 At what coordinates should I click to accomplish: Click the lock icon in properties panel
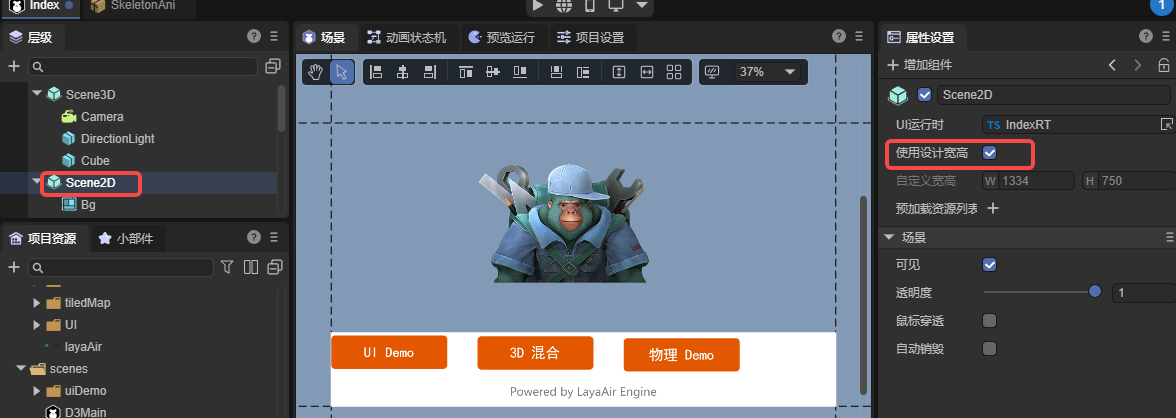click(1163, 65)
